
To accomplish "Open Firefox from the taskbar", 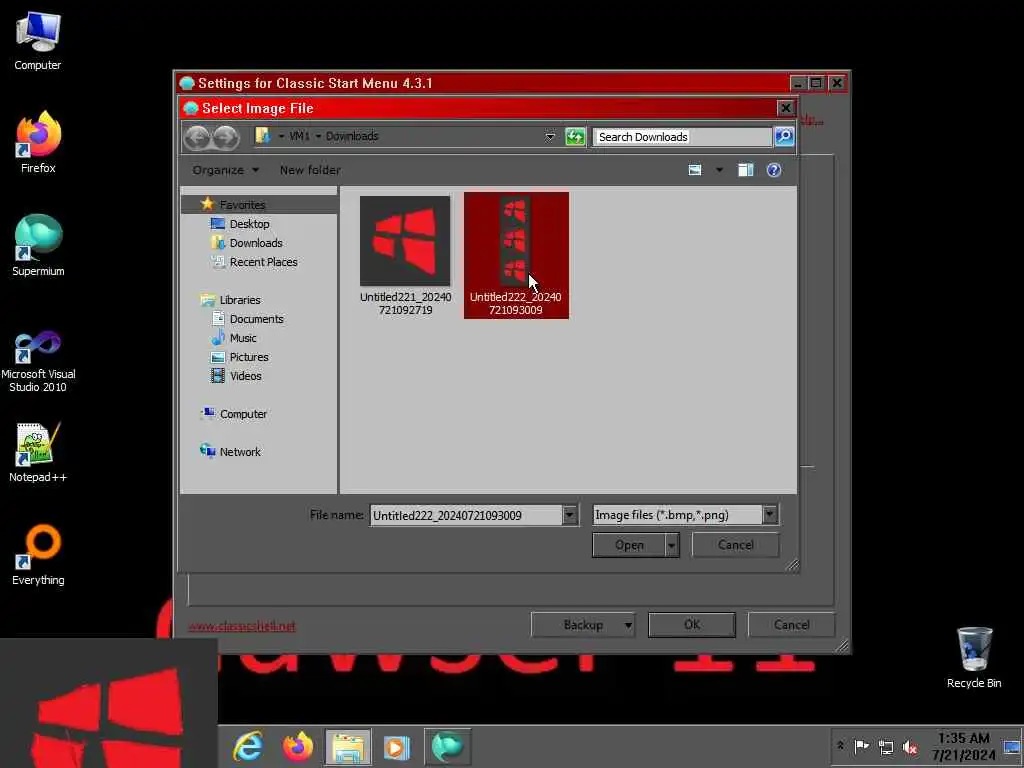I will coord(298,746).
